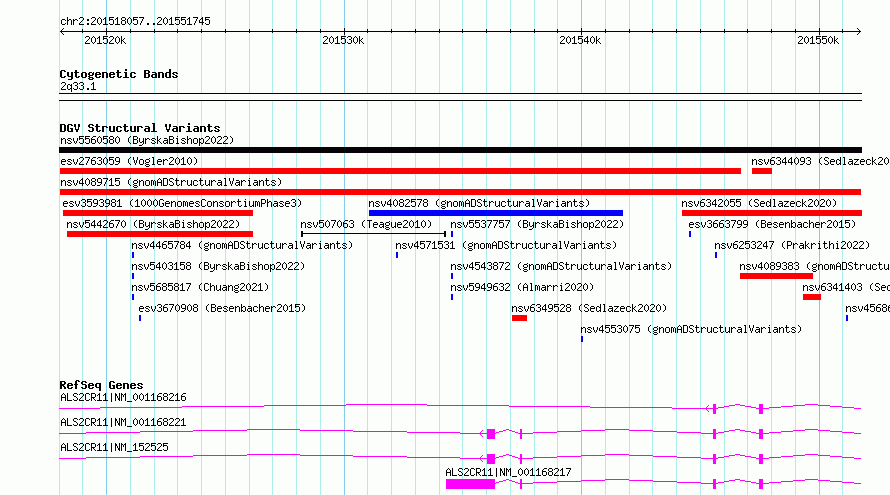Click nsv6349528 (Sedlazeck2020) label
Image resolution: width=890 pixels, height=495 pixels.
589,308
